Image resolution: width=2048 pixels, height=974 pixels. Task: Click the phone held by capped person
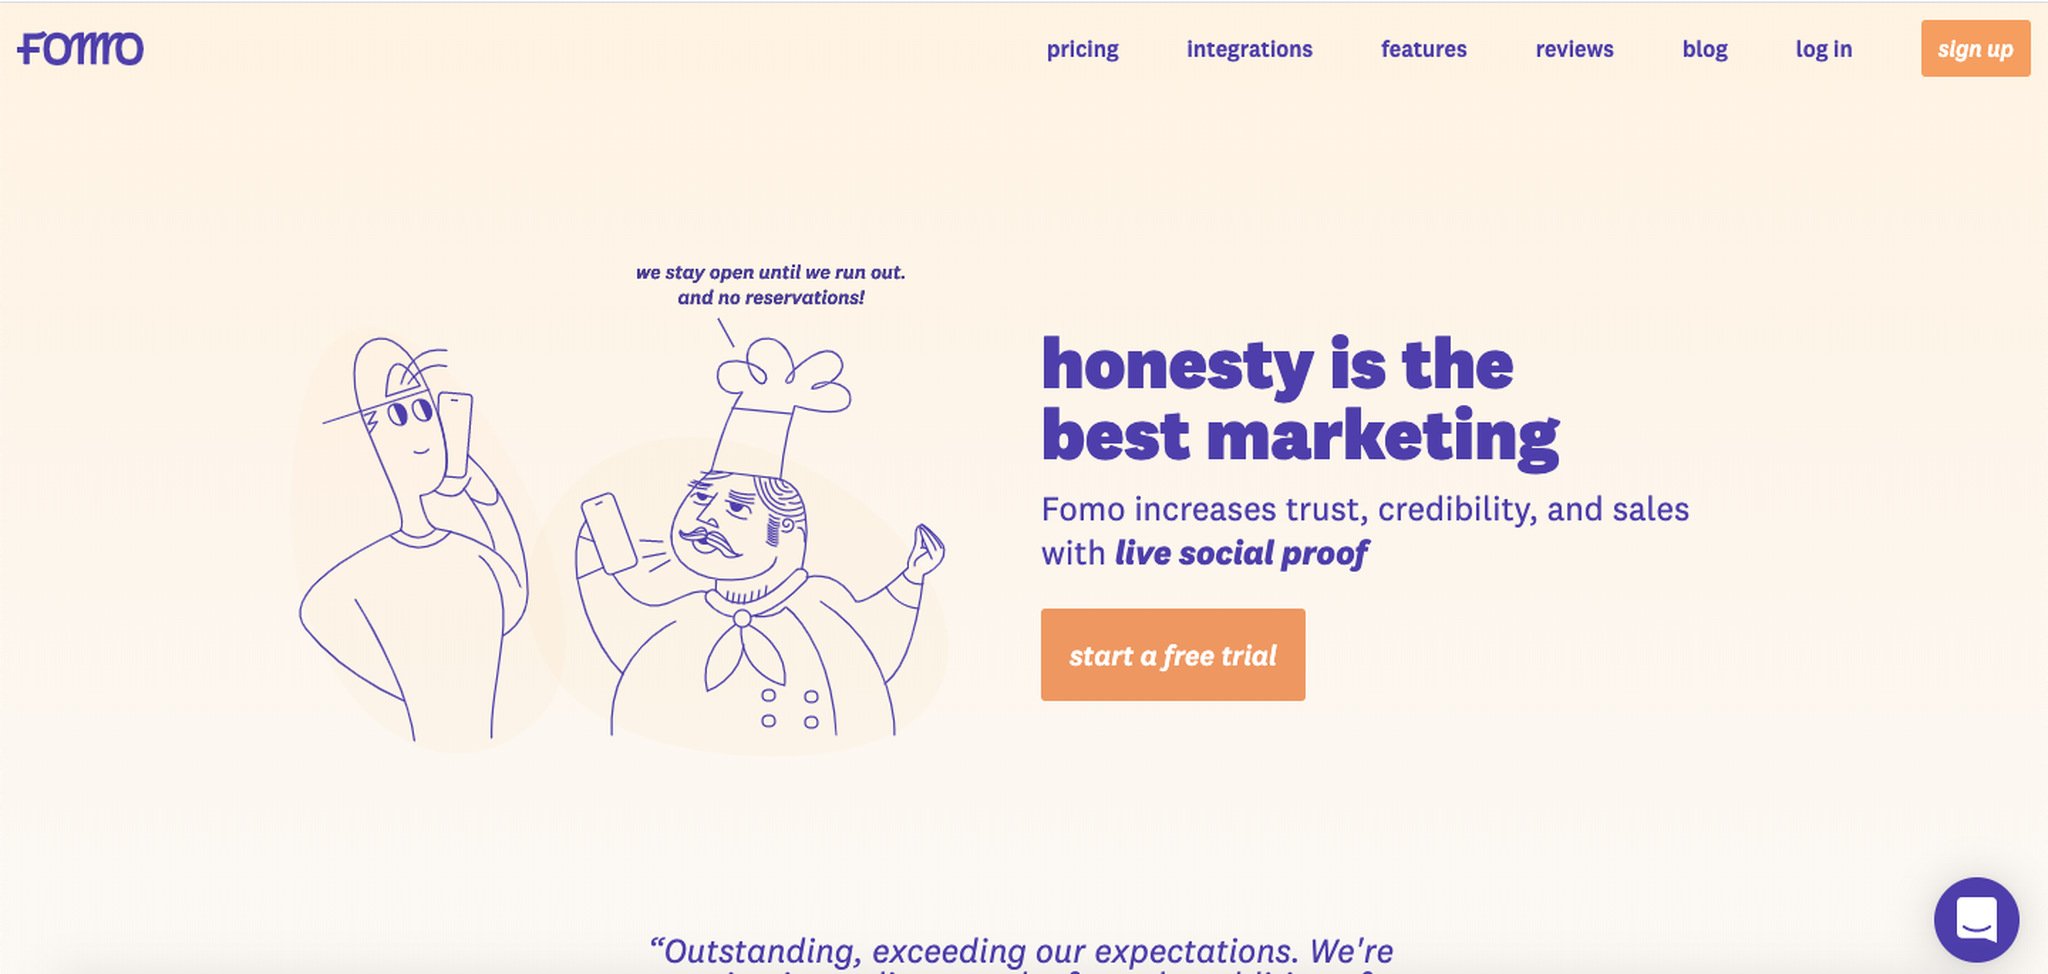pos(456,435)
